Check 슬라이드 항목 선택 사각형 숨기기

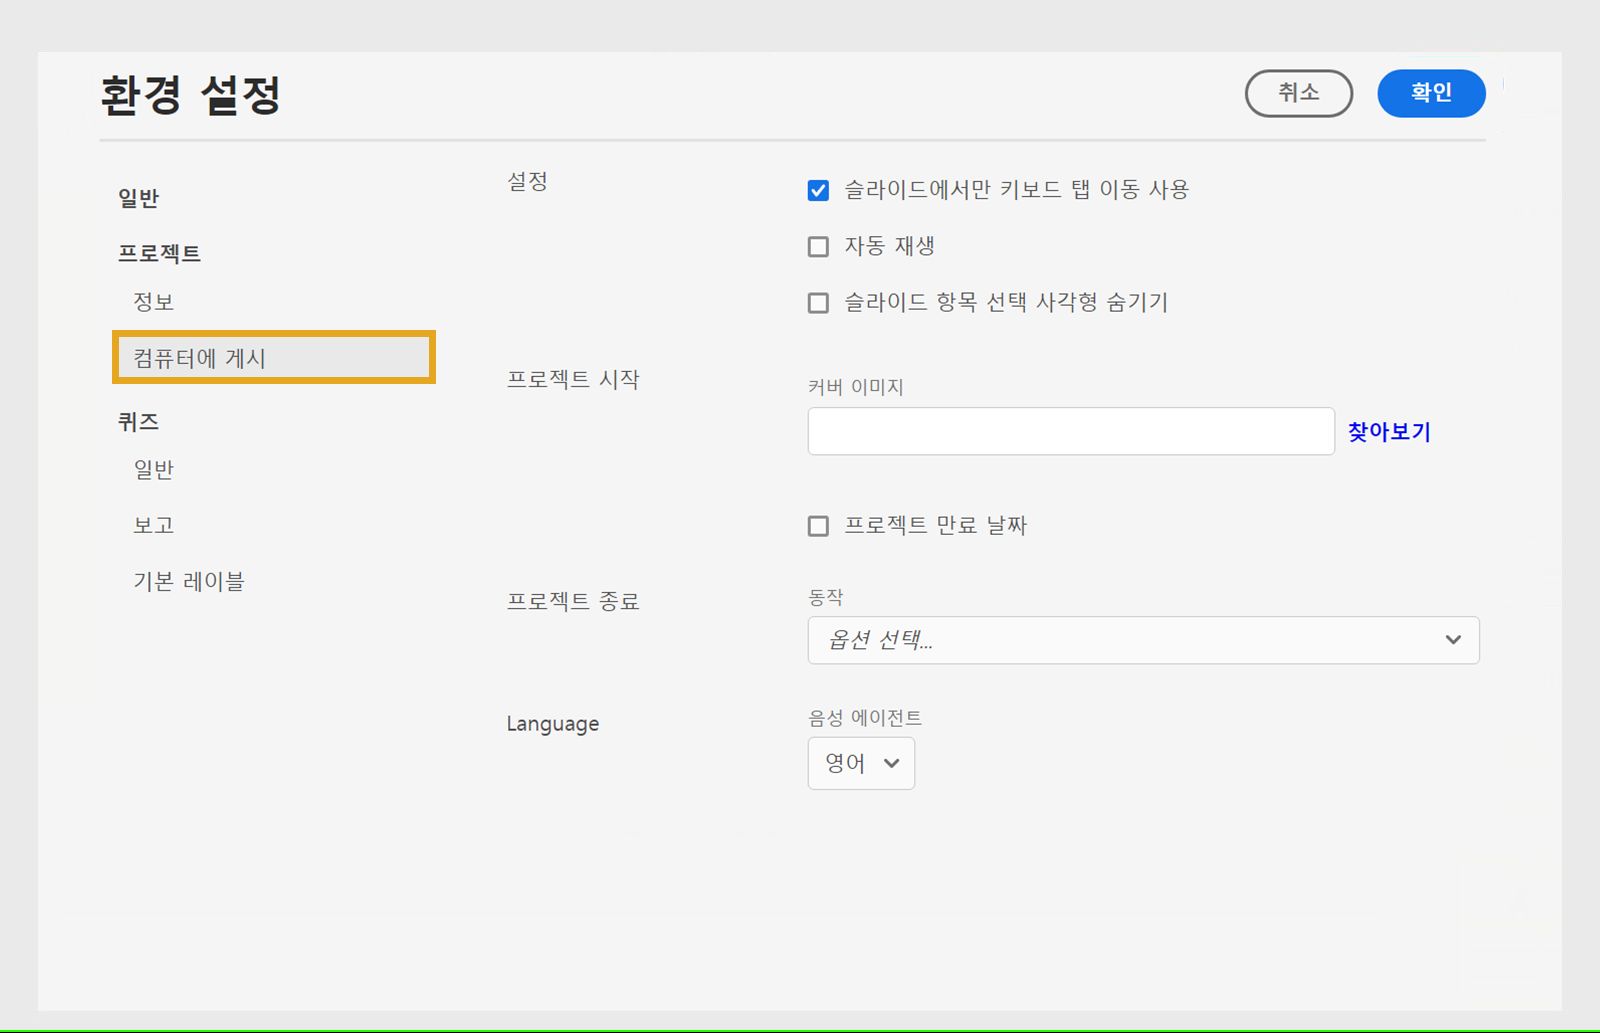coord(818,303)
